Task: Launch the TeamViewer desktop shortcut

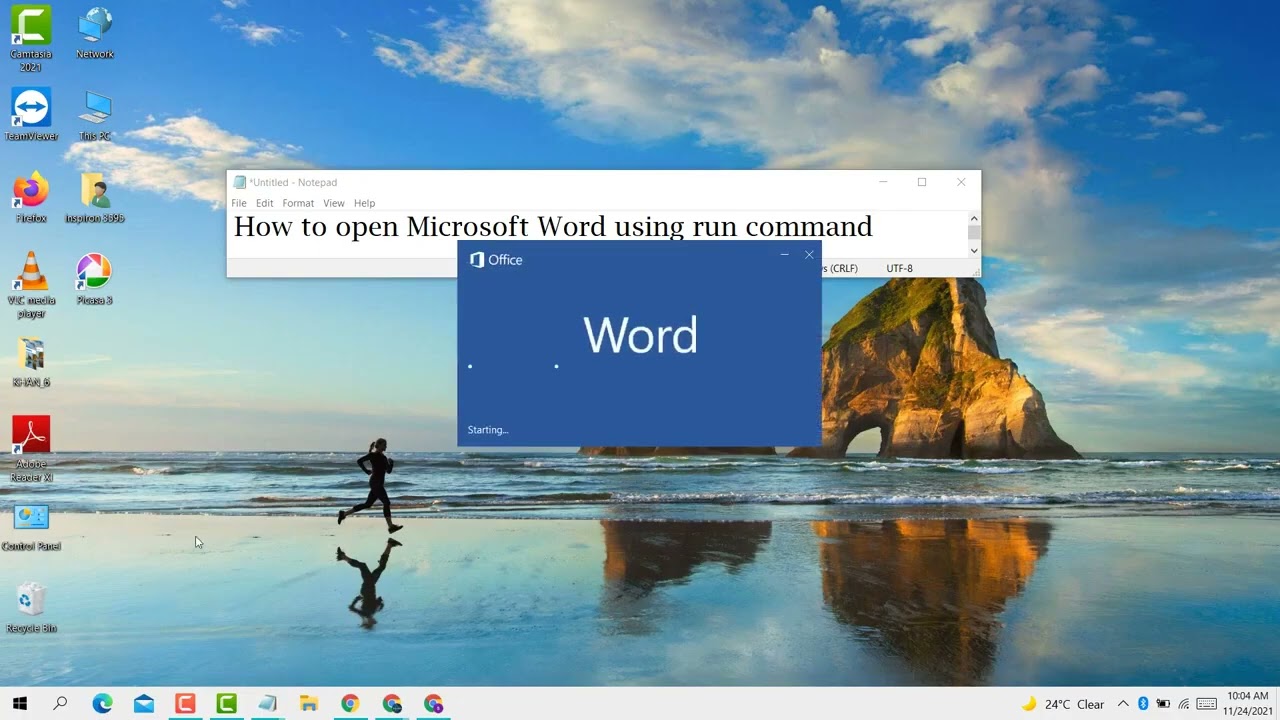Action: (31, 115)
